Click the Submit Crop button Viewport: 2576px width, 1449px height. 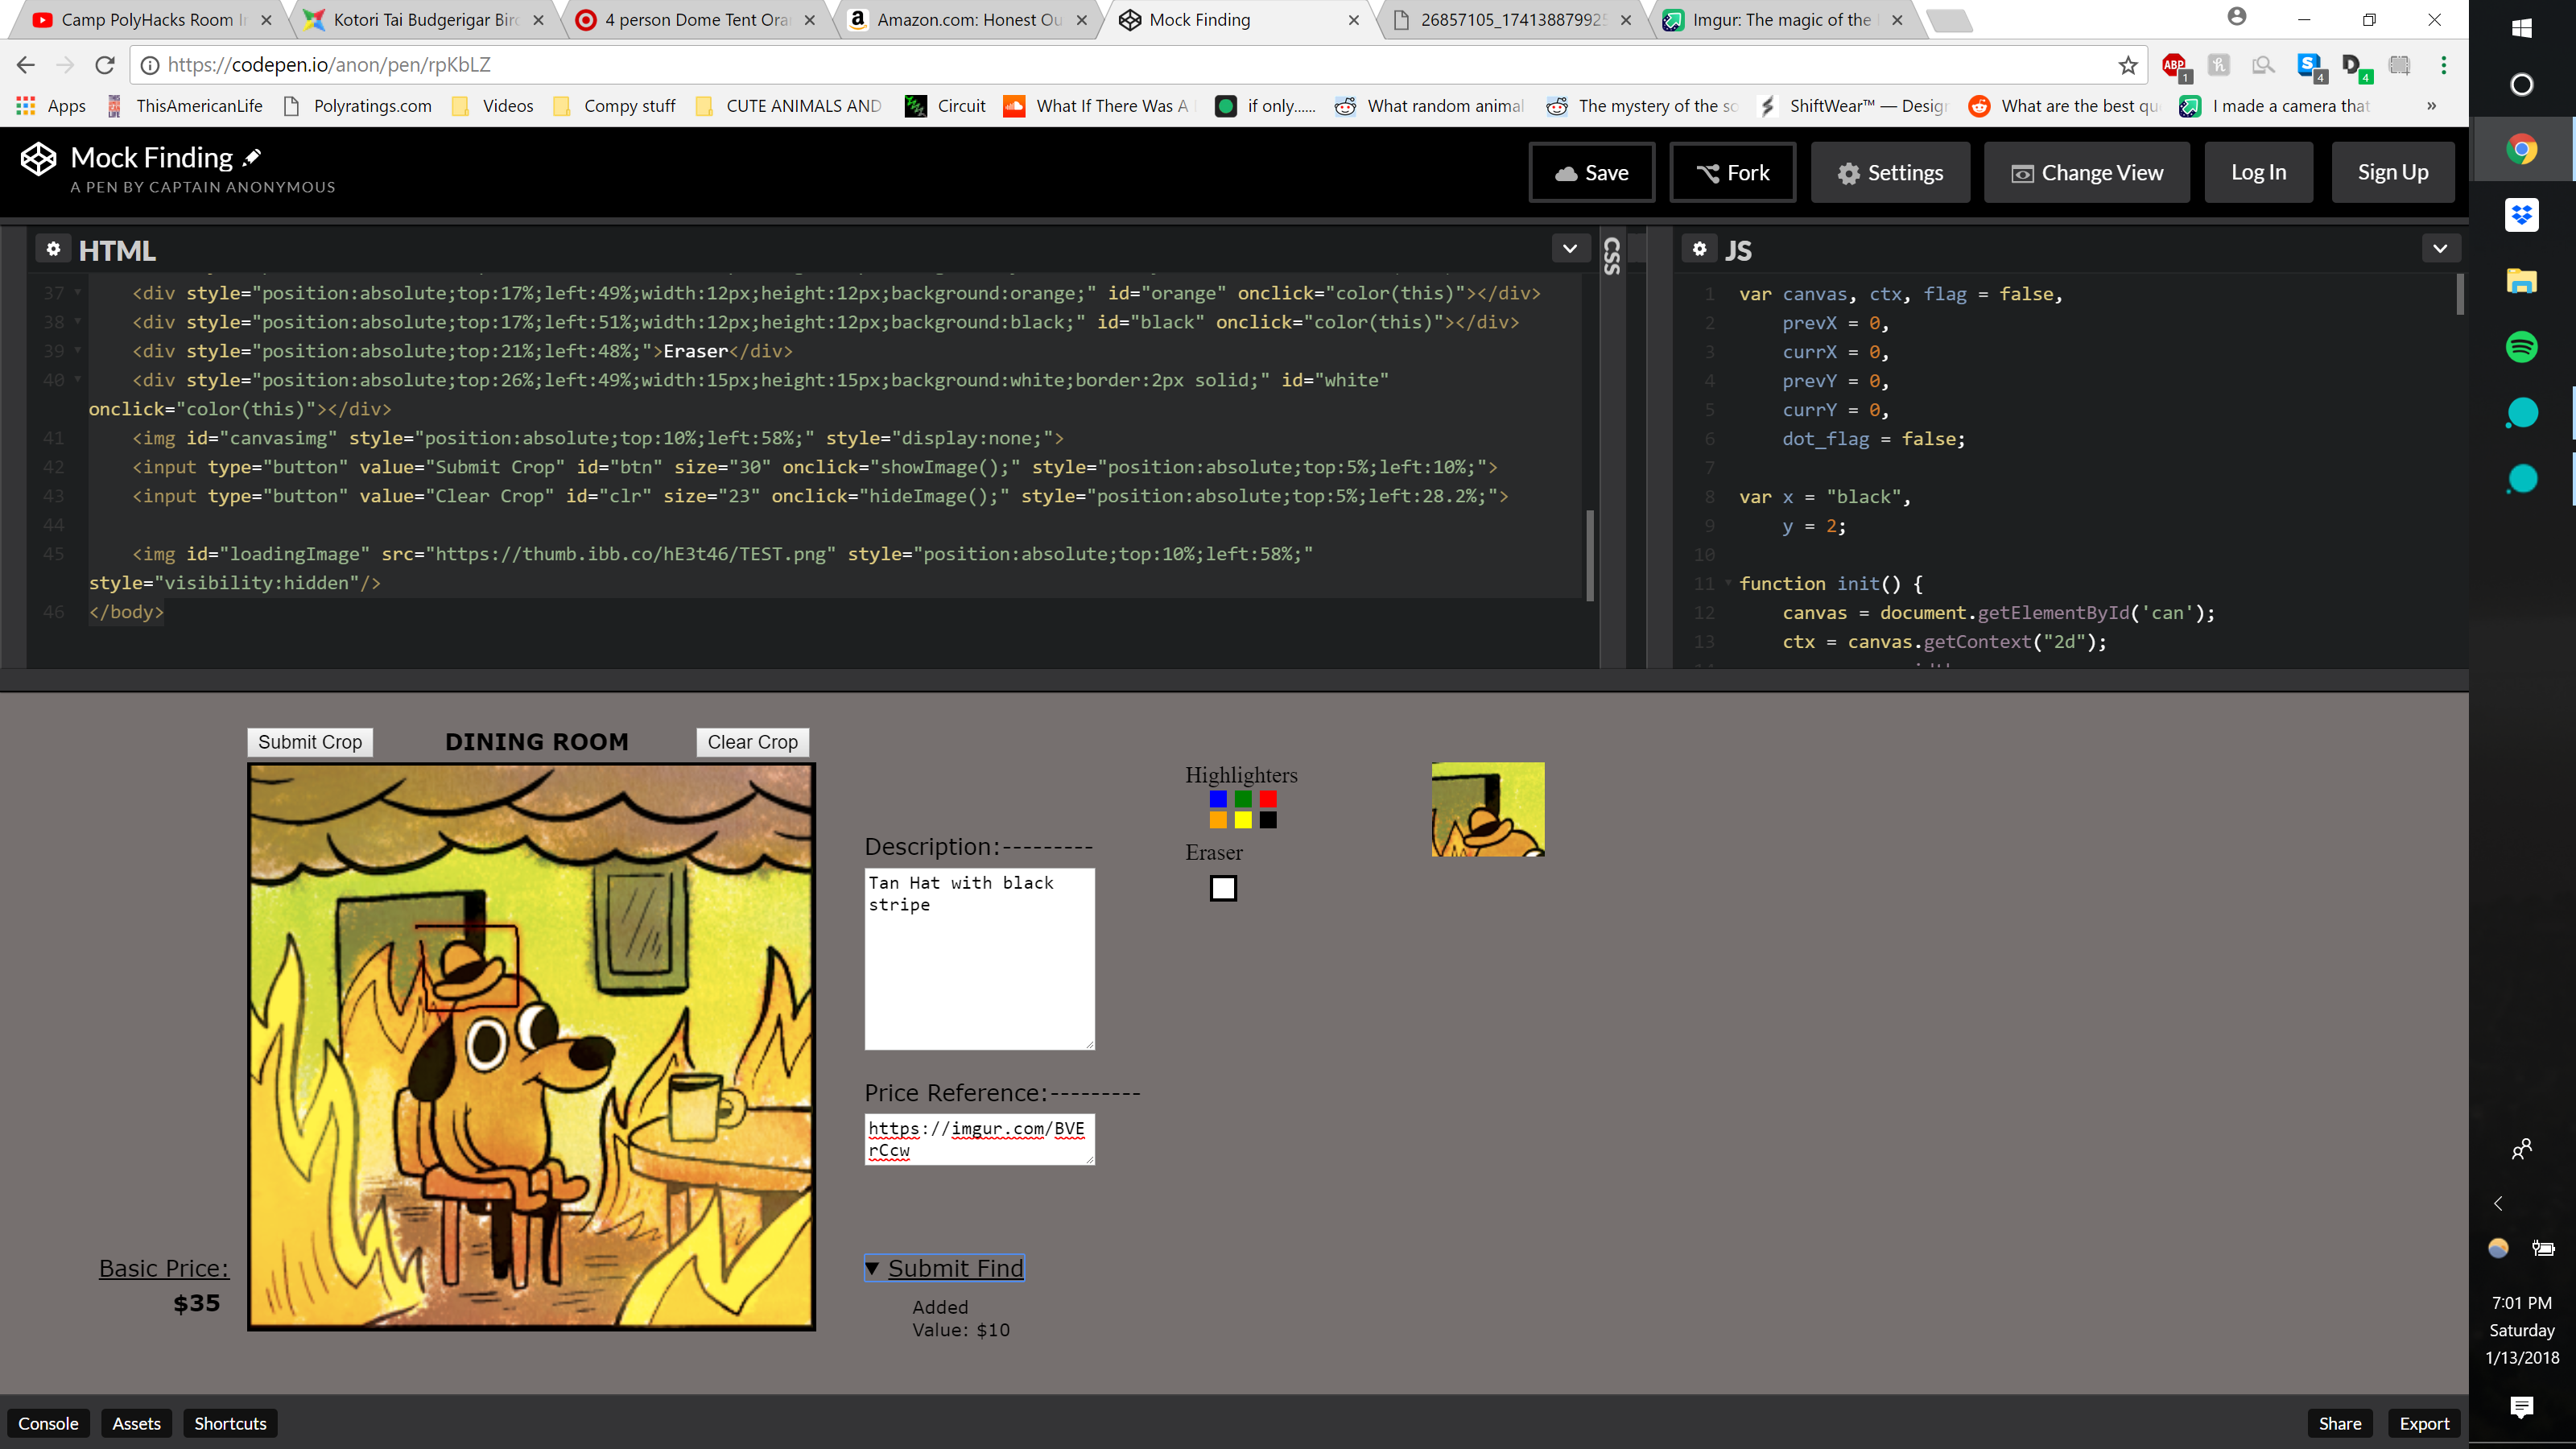[310, 742]
